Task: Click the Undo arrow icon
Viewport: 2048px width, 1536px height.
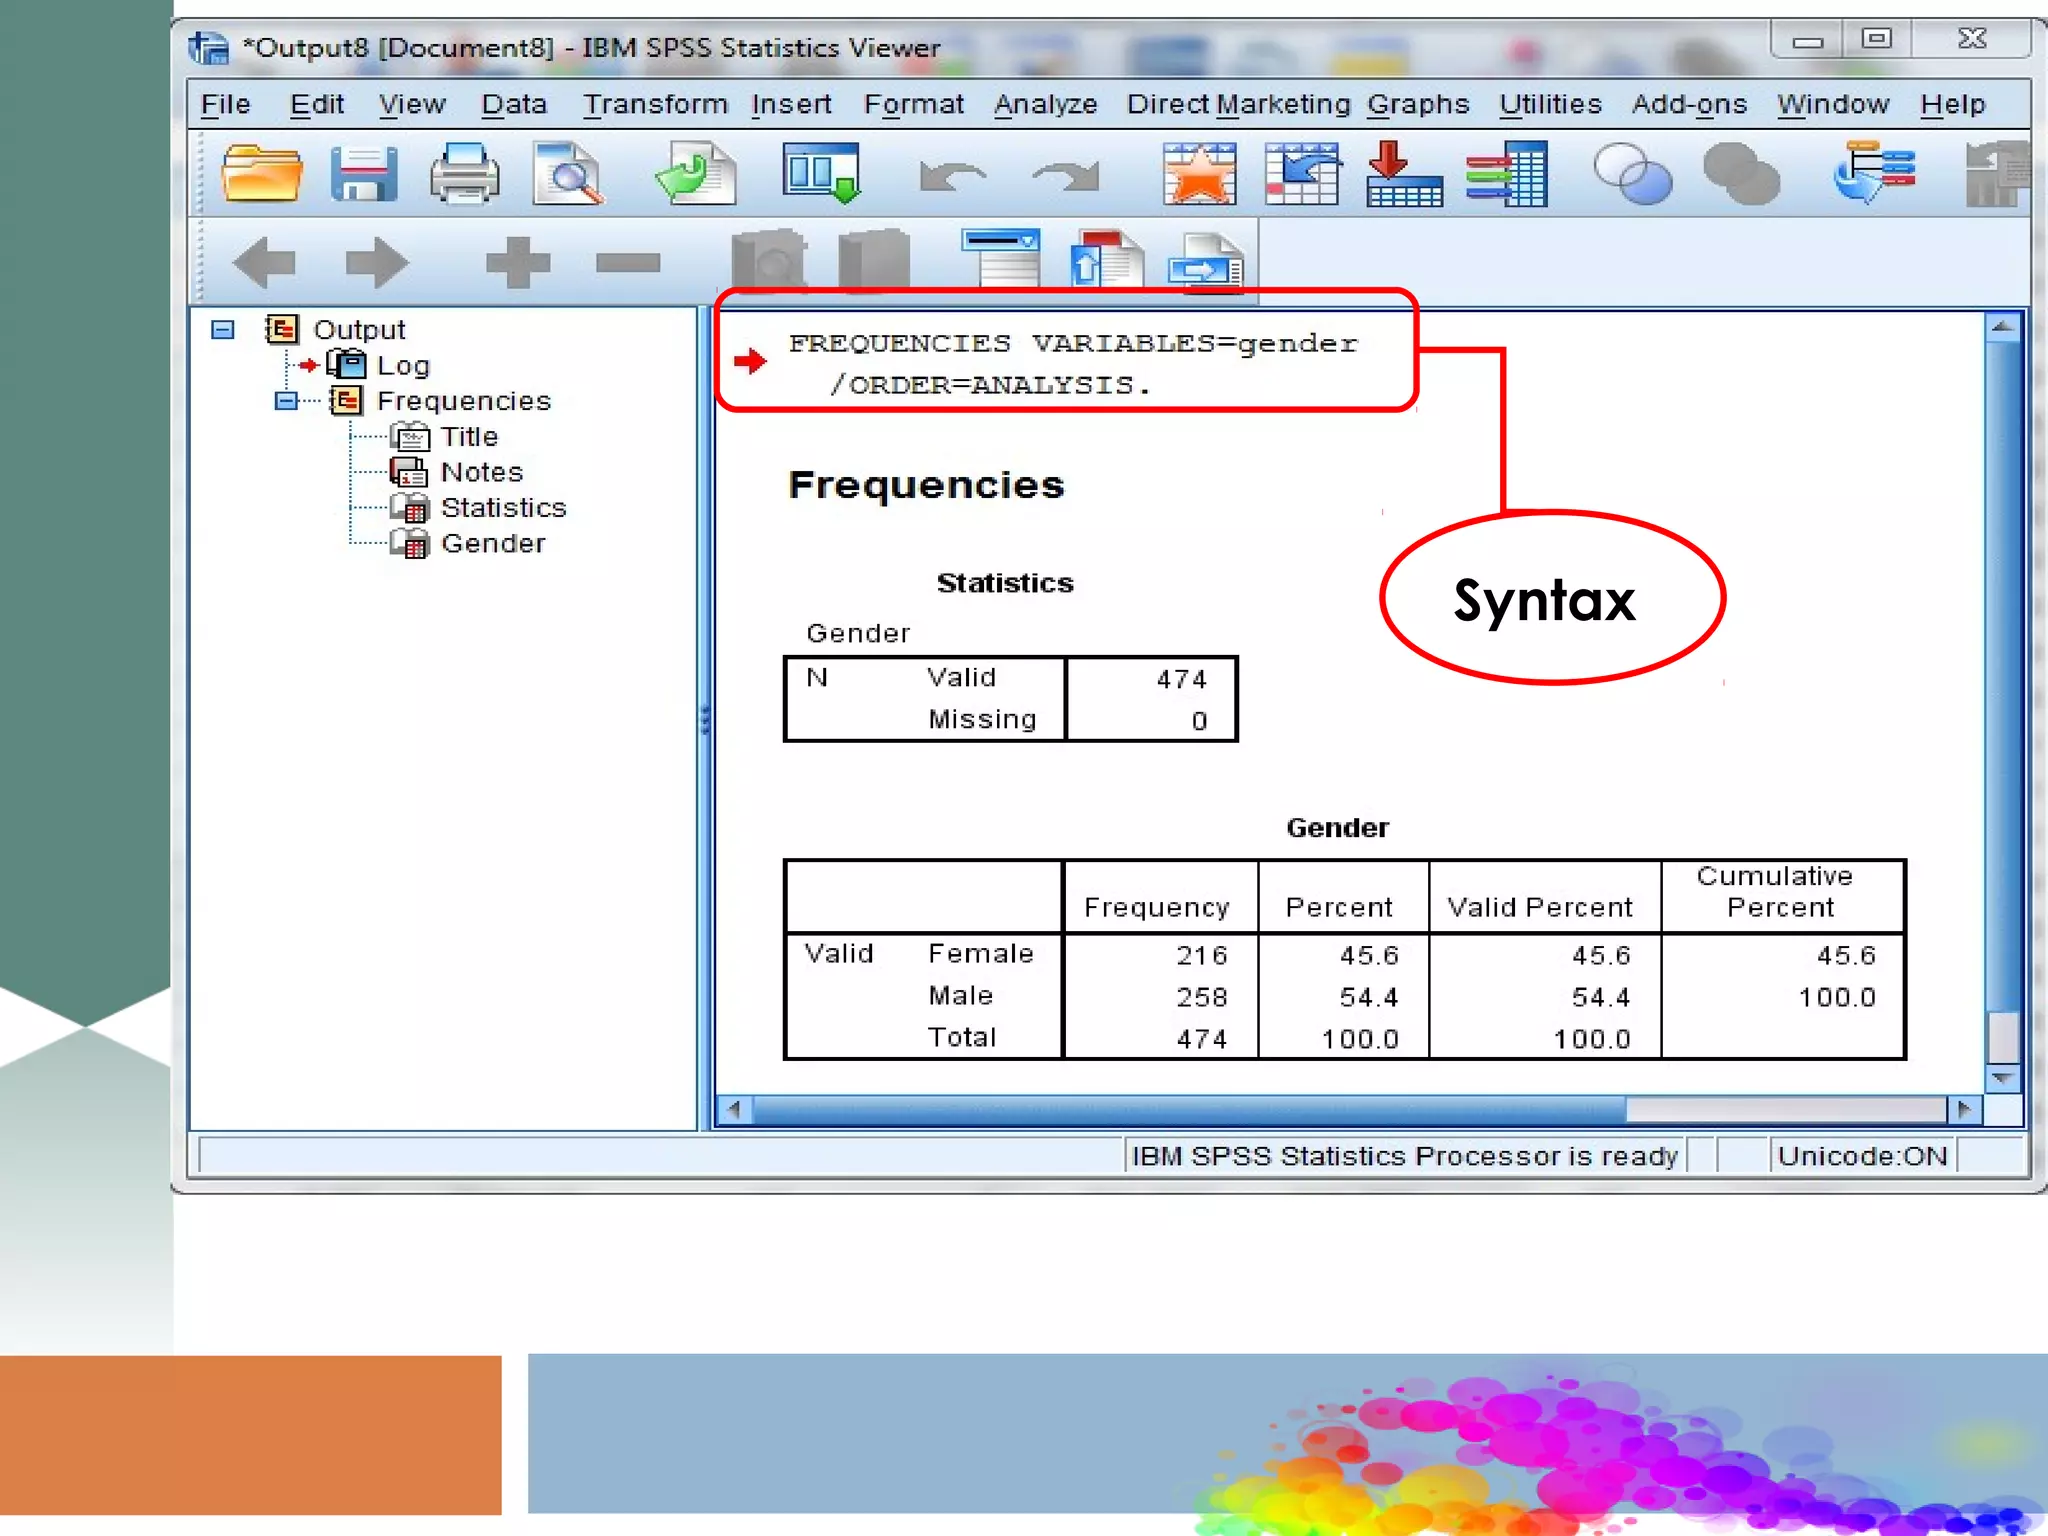Action: tap(951, 177)
